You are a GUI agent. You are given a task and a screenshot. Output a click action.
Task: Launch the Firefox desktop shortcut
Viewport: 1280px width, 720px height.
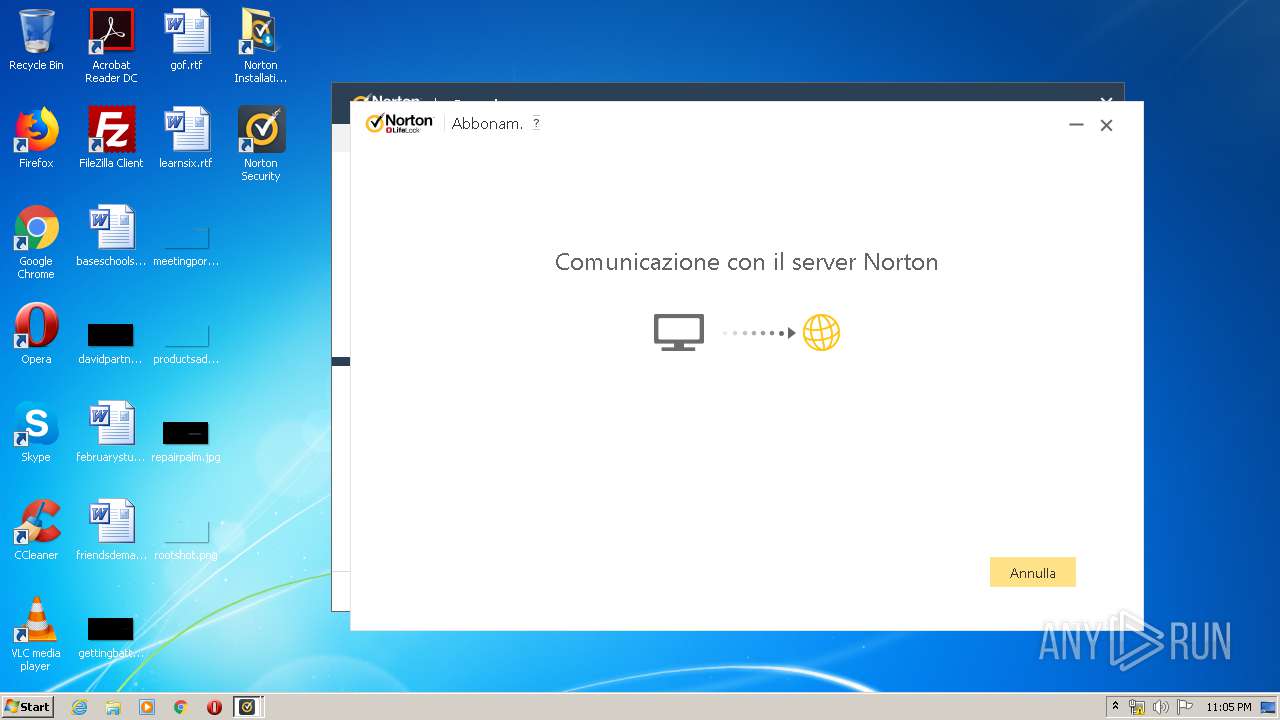click(x=36, y=138)
